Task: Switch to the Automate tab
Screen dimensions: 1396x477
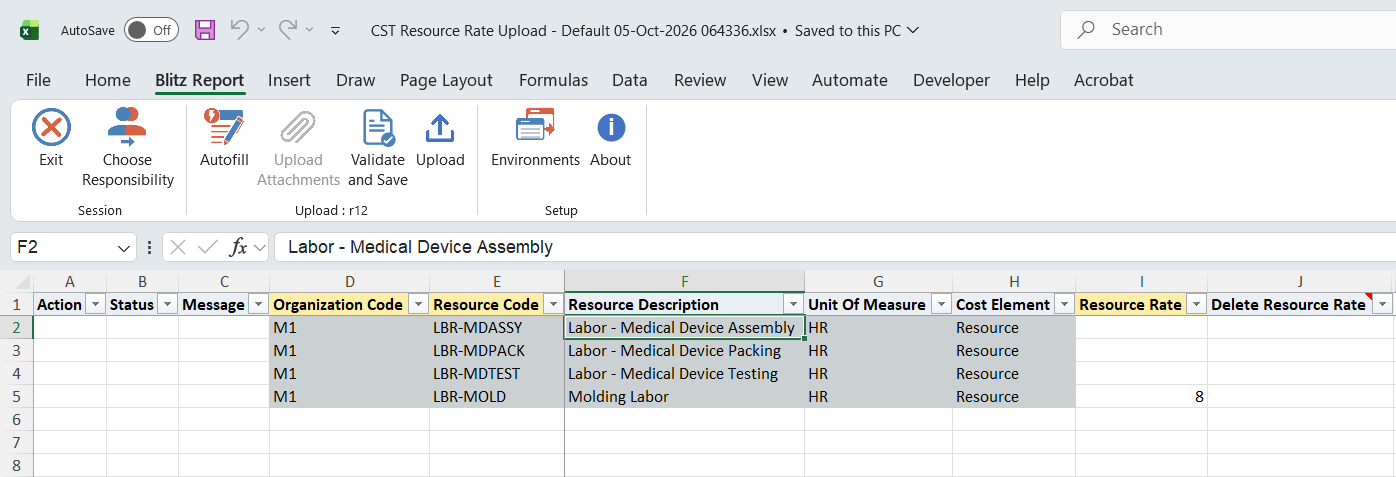Action: click(x=850, y=80)
